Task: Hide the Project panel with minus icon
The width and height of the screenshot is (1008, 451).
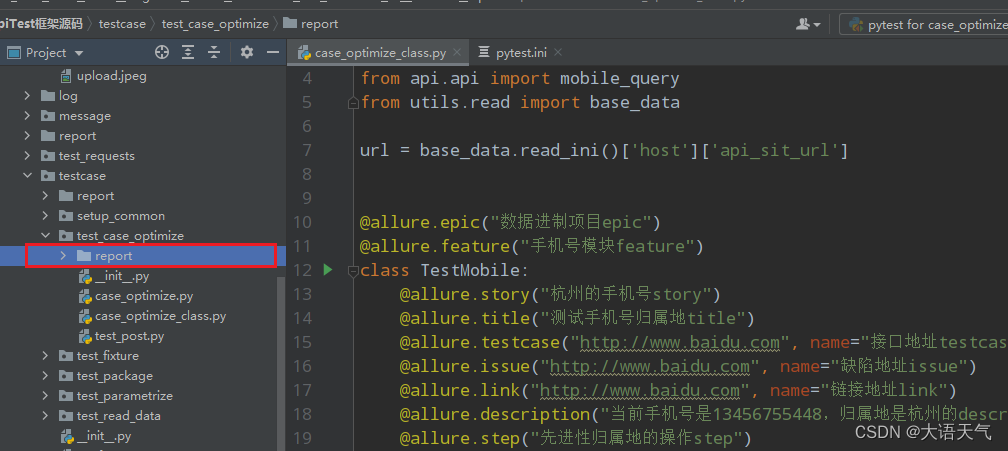Action: pos(273,53)
